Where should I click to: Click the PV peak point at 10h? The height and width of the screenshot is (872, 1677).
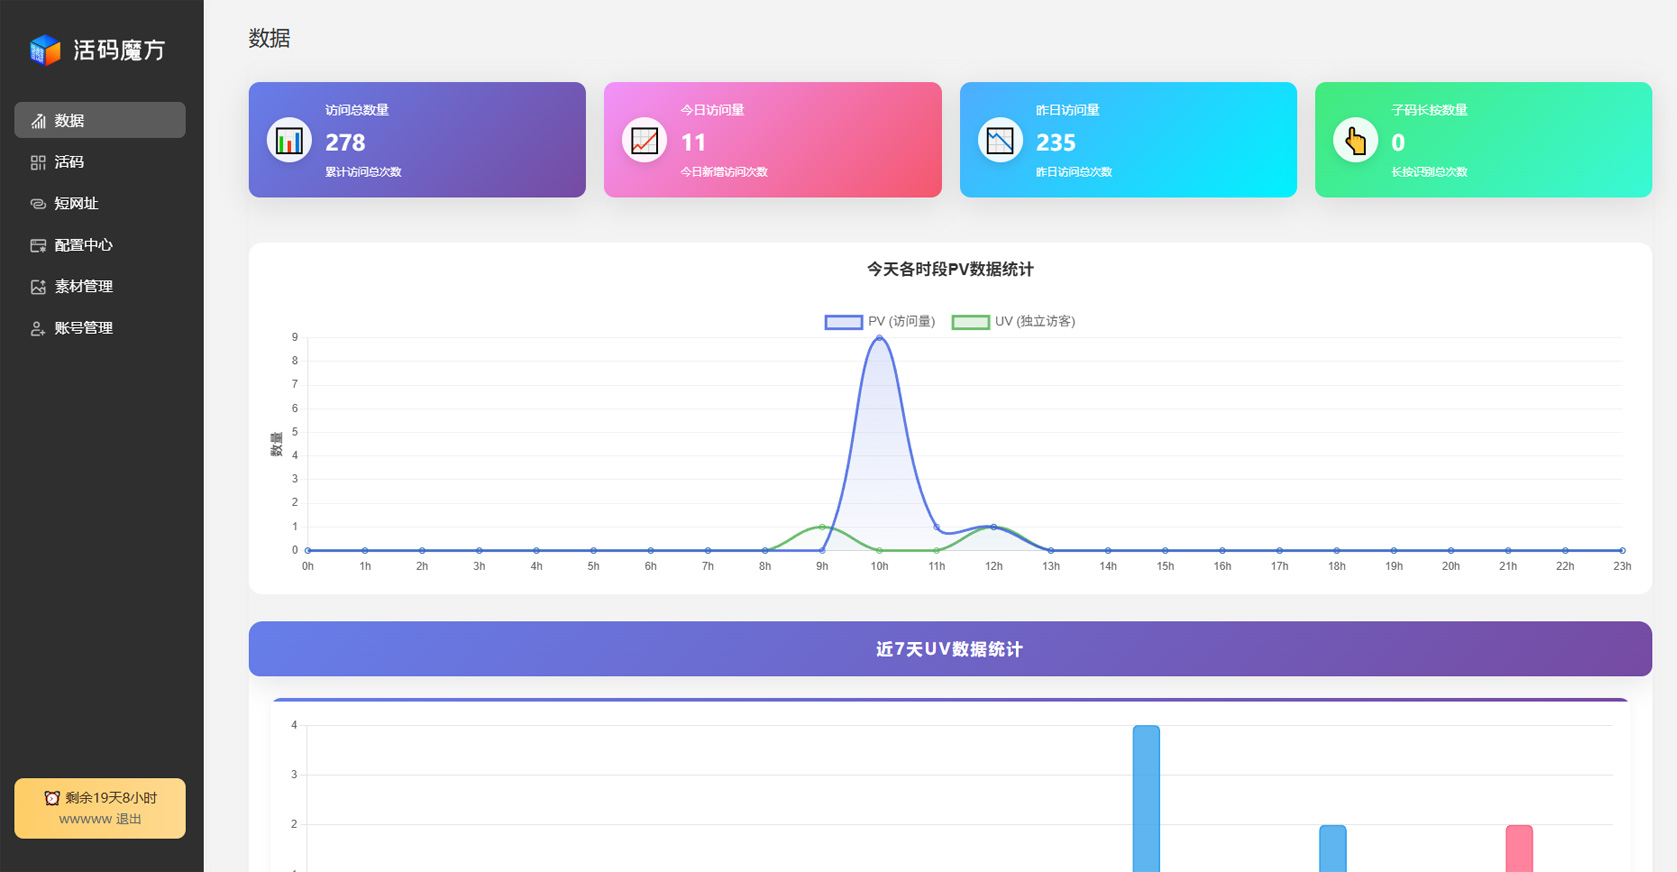(x=879, y=338)
